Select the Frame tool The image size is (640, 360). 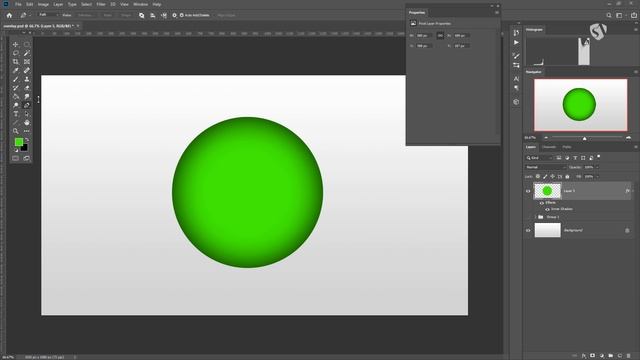(x=27, y=62)
